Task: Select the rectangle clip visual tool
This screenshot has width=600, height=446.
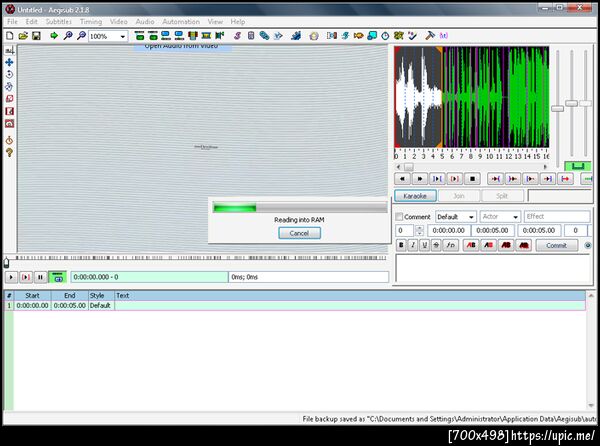Action: click(9, 111)
